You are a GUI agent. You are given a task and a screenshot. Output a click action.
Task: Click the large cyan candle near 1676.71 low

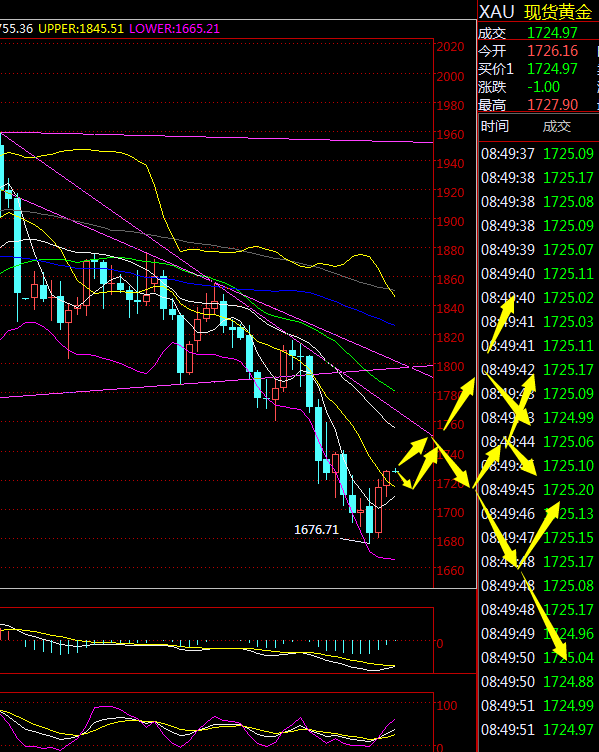pyautogui.click(x=369, y=519)
